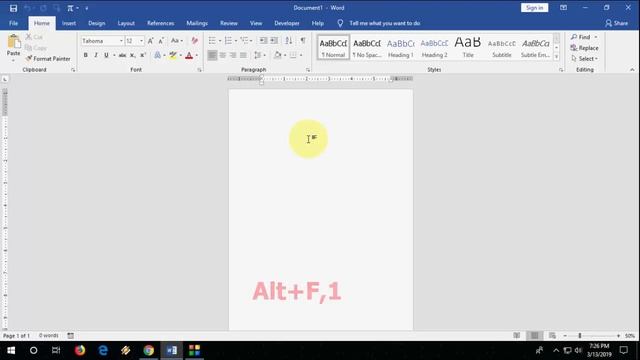Apply the Title style
Viewport: 640px width, 360px height.
468,47
